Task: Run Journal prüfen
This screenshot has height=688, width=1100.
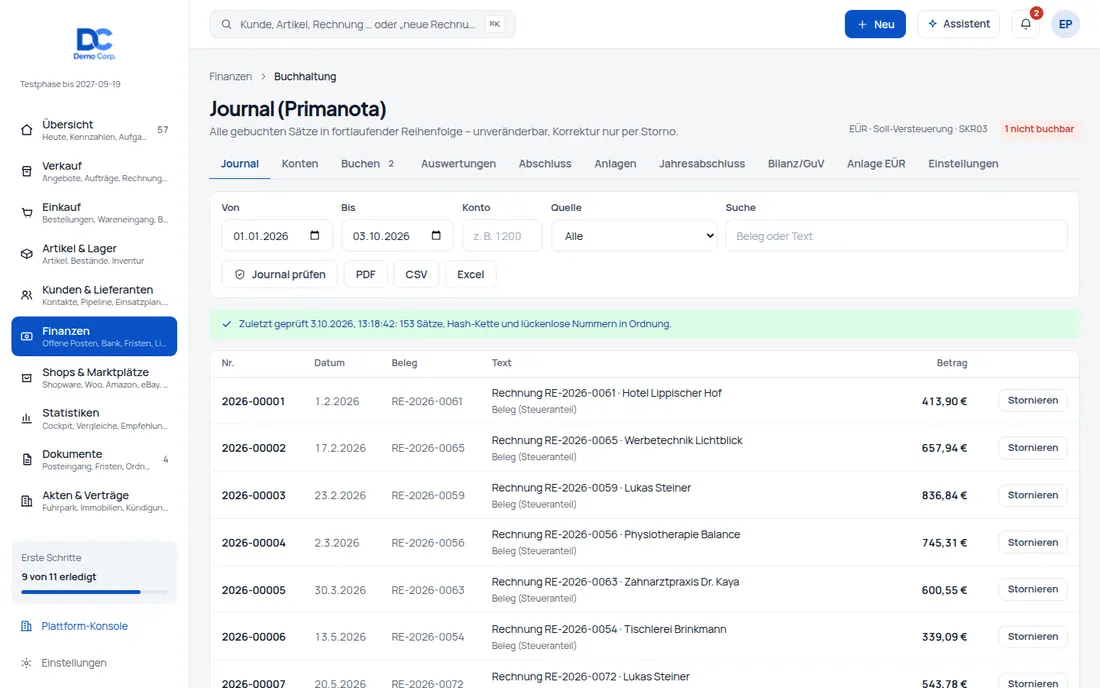Action: [x=279, y=274]
